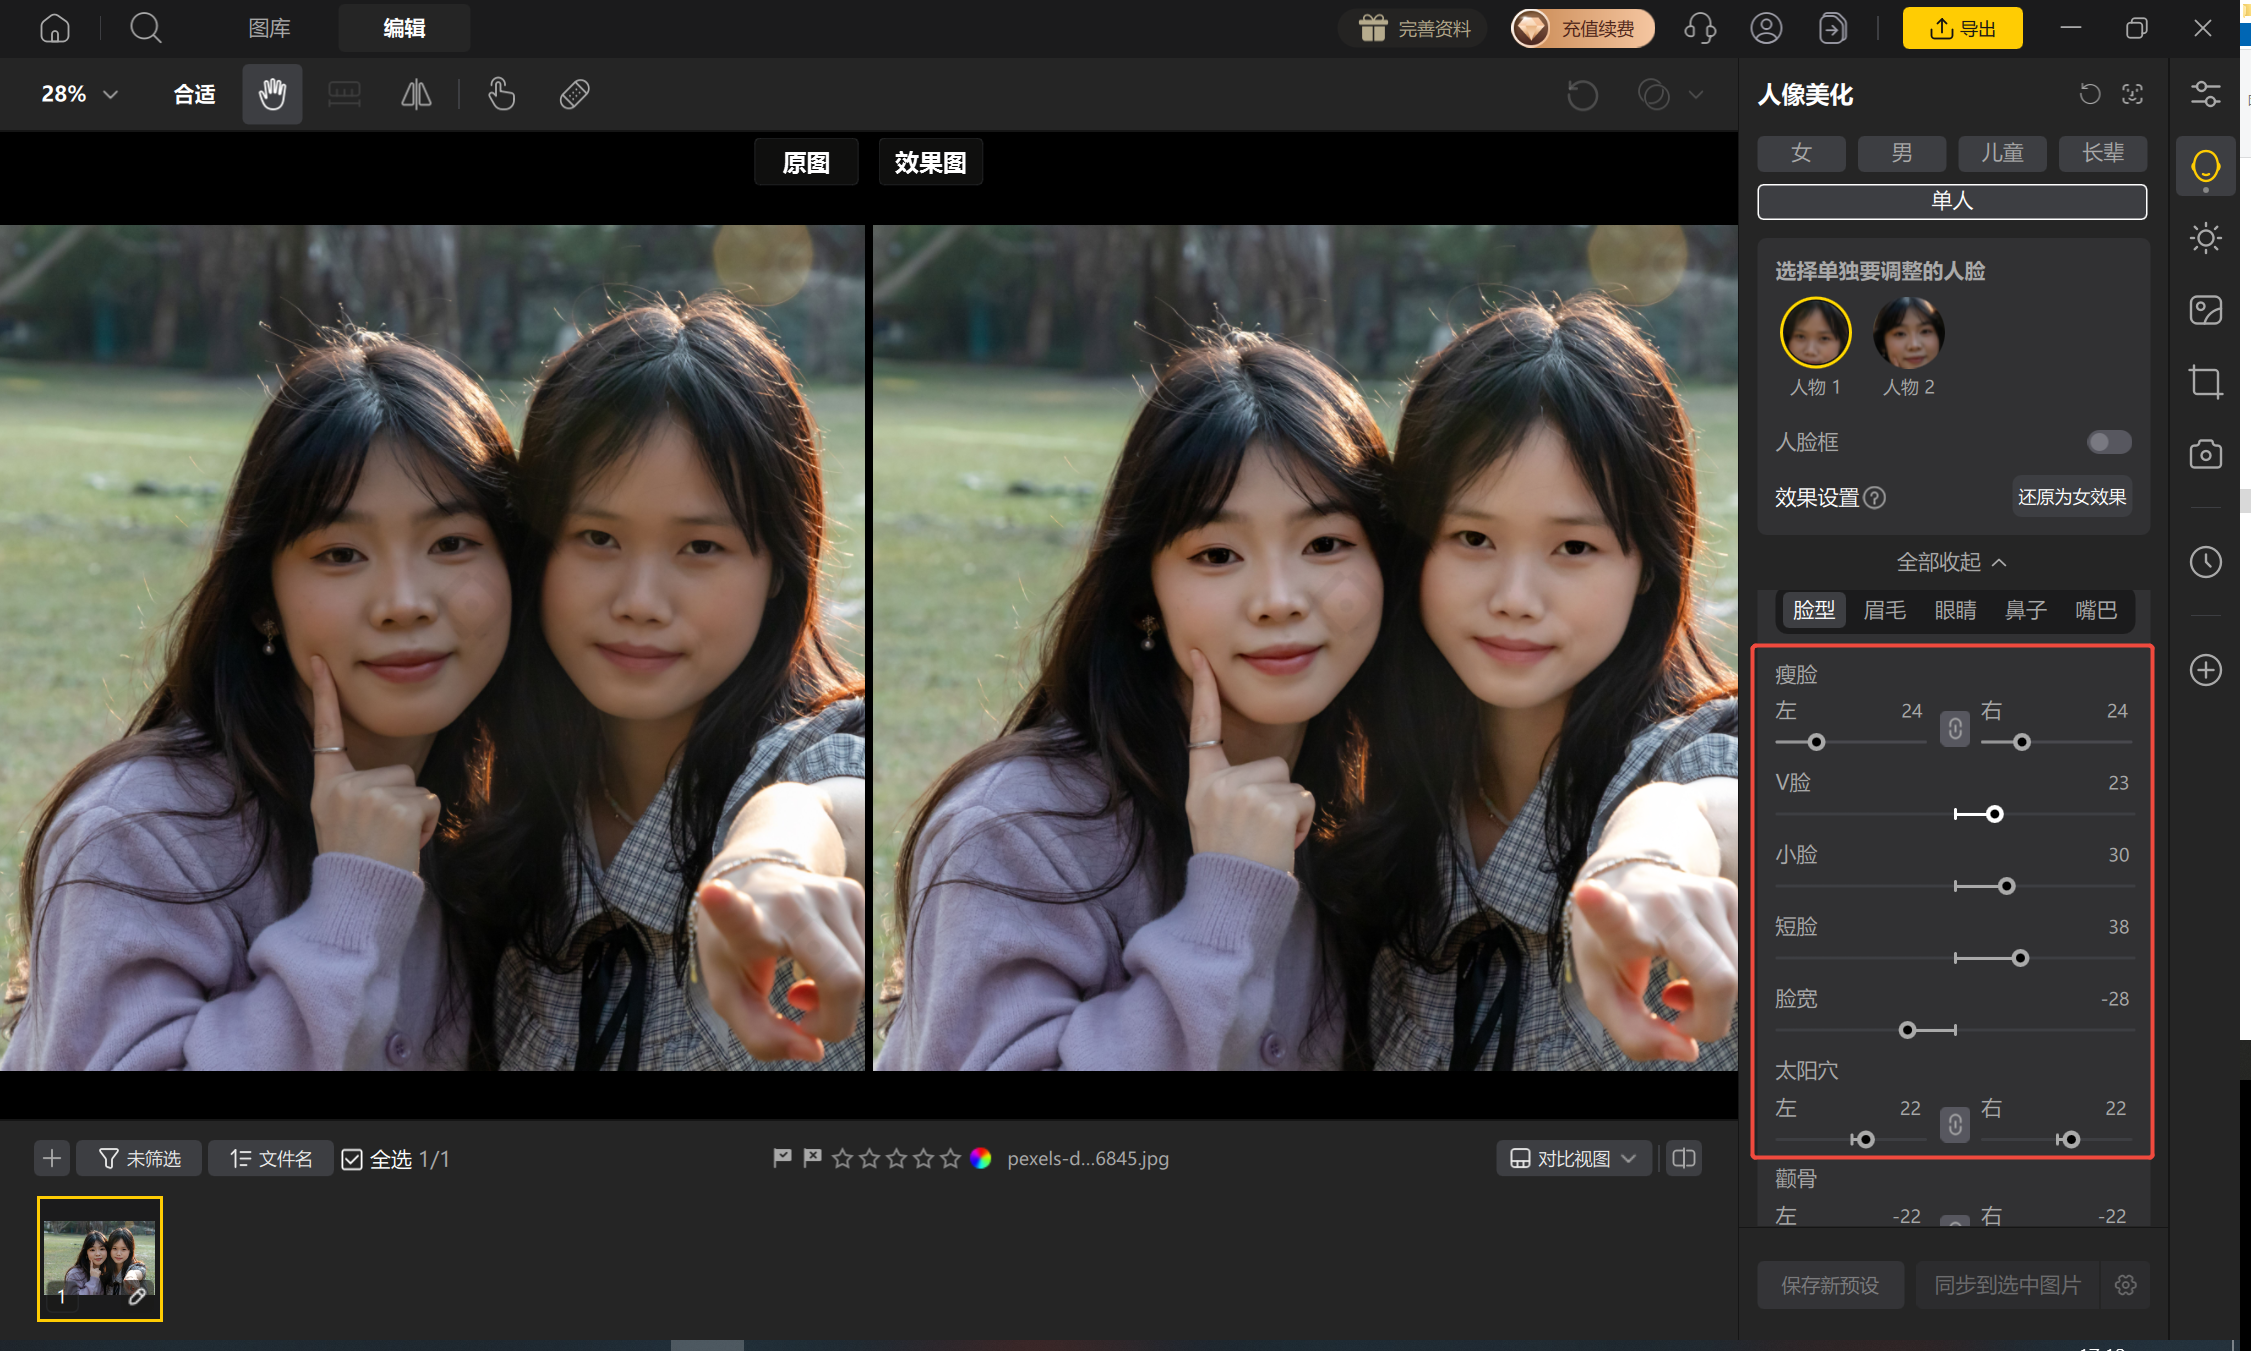Screen dimensions: 2251x1351
Task: Select the bandage healing tool
Action: [x=574, y=94]
